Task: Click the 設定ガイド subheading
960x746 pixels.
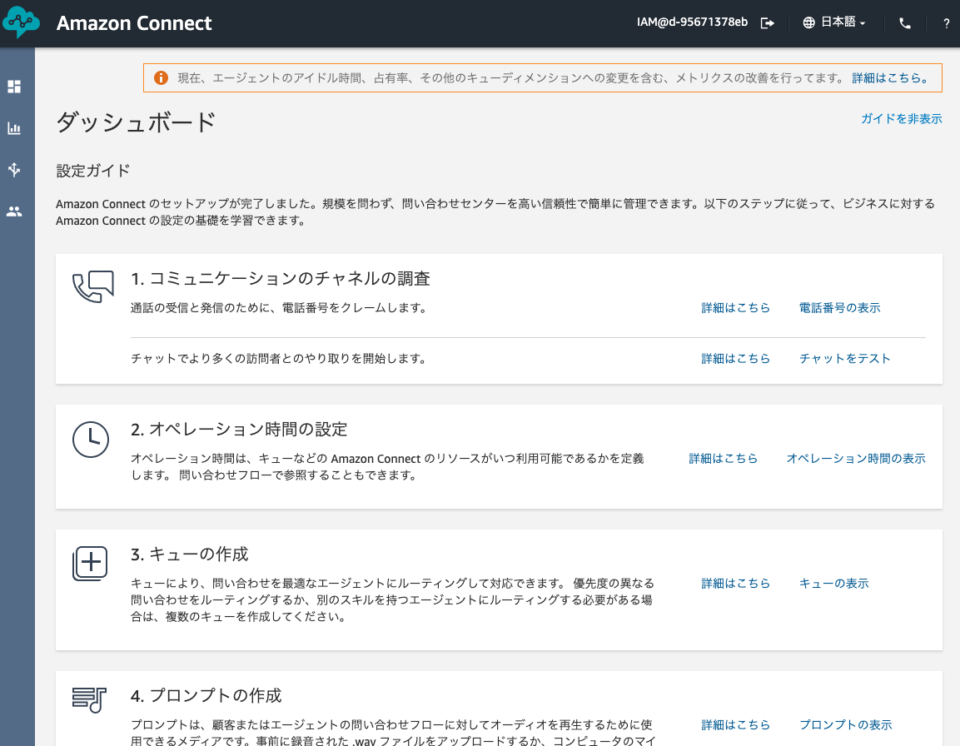Action: point(93,171)
